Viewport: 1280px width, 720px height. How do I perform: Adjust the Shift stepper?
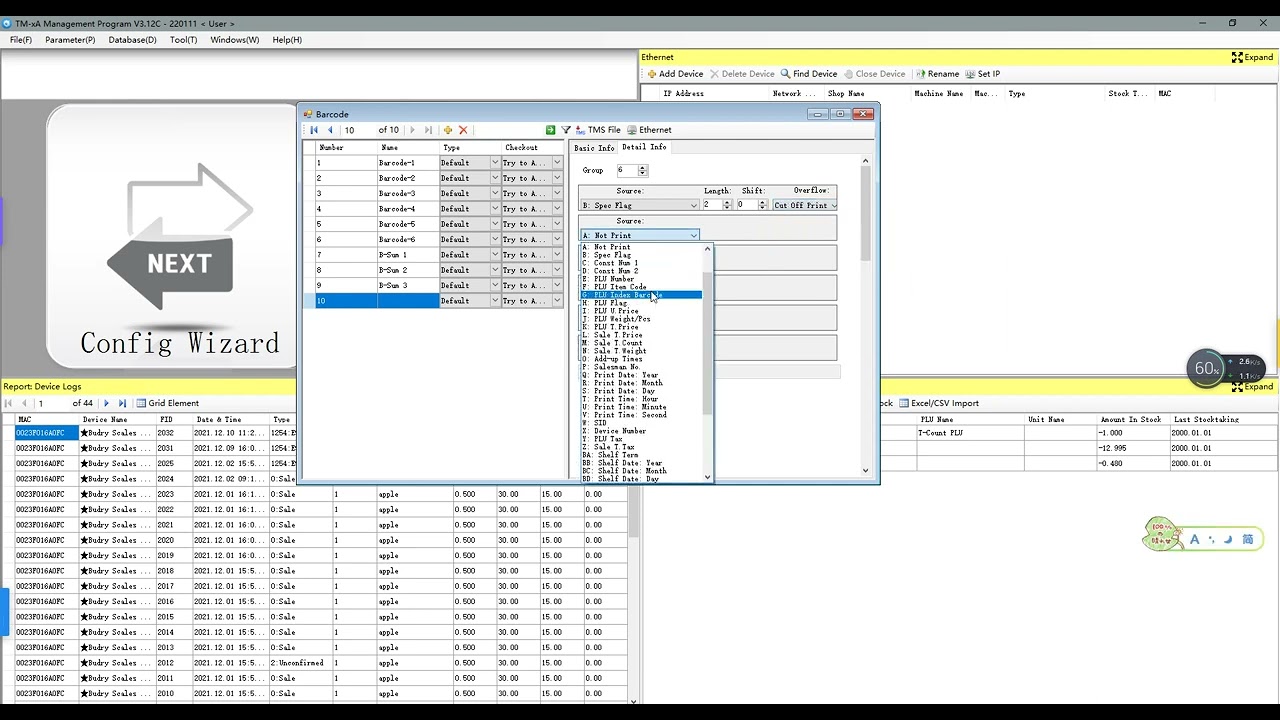tap(762, 205)
